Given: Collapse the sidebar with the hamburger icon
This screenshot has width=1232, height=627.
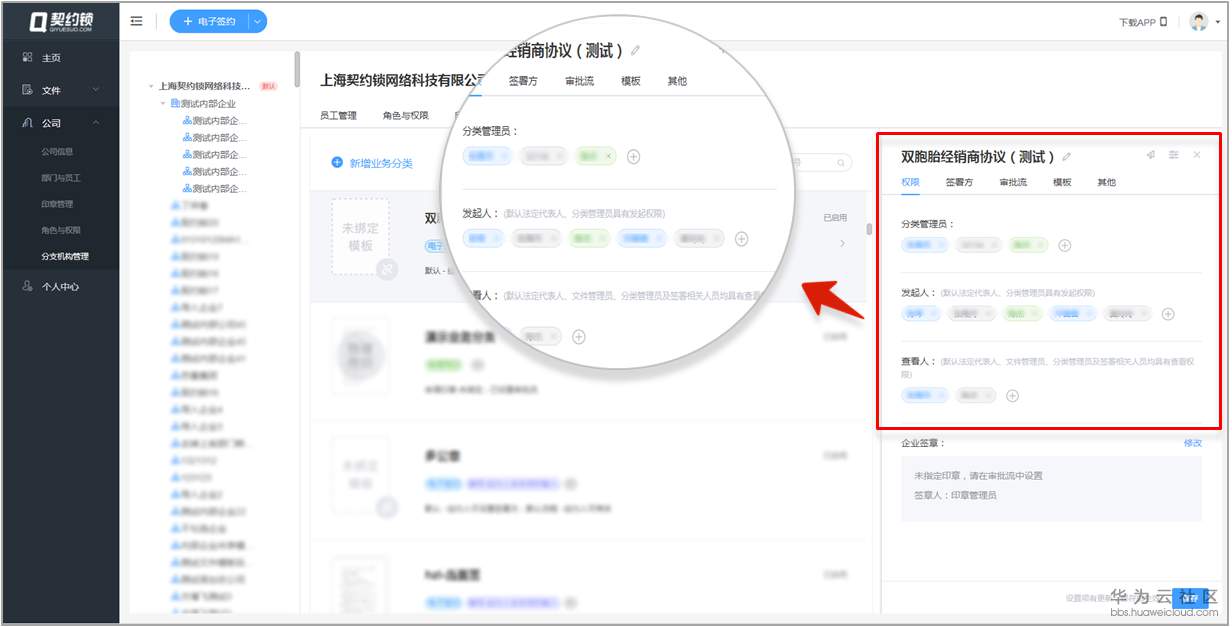Looking at the screenshot, I should pos(136,21).
